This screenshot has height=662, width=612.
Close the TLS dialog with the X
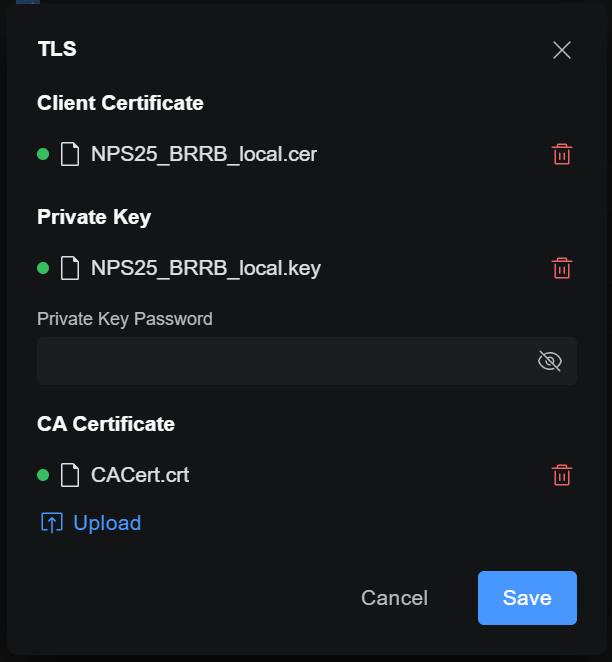pyautogui.click(x=562, y=50)
